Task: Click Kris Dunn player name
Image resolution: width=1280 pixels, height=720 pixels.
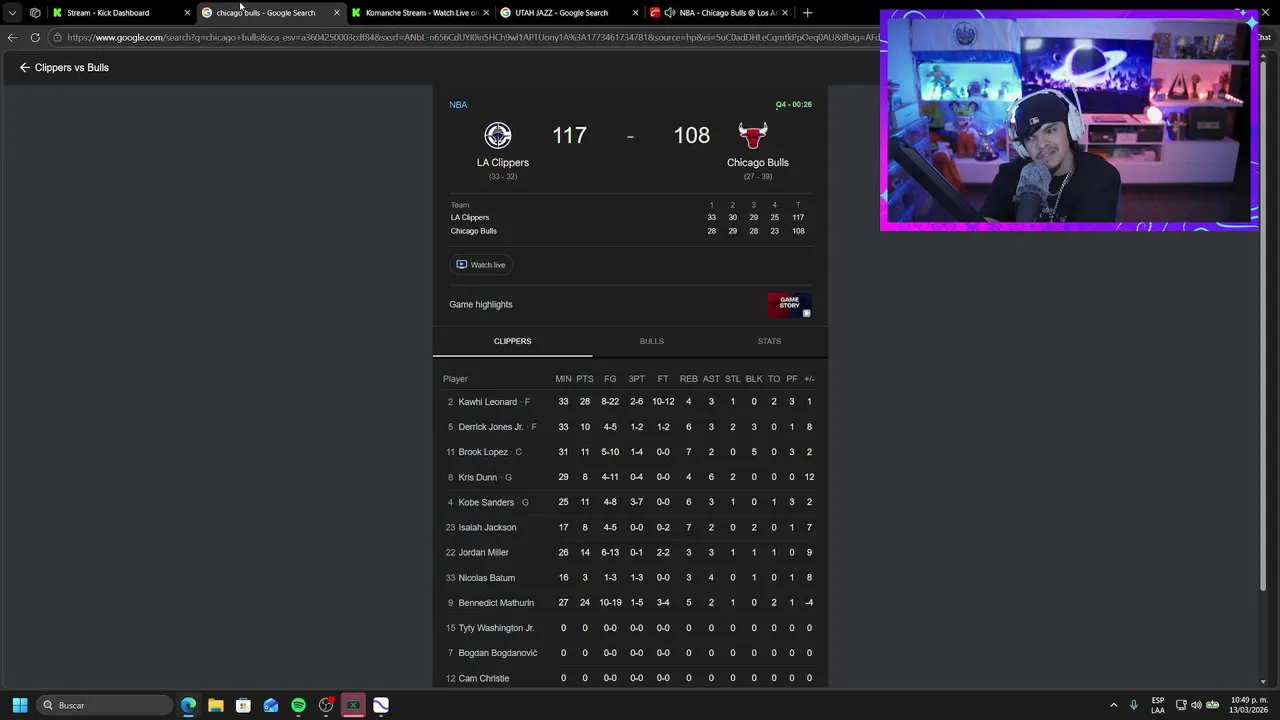Action: pyautogui.click(x=478, y=477)
